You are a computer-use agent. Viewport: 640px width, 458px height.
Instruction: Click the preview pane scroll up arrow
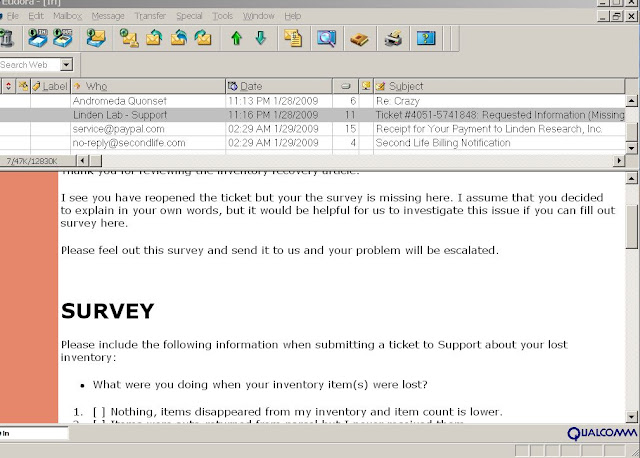point(631,178)
